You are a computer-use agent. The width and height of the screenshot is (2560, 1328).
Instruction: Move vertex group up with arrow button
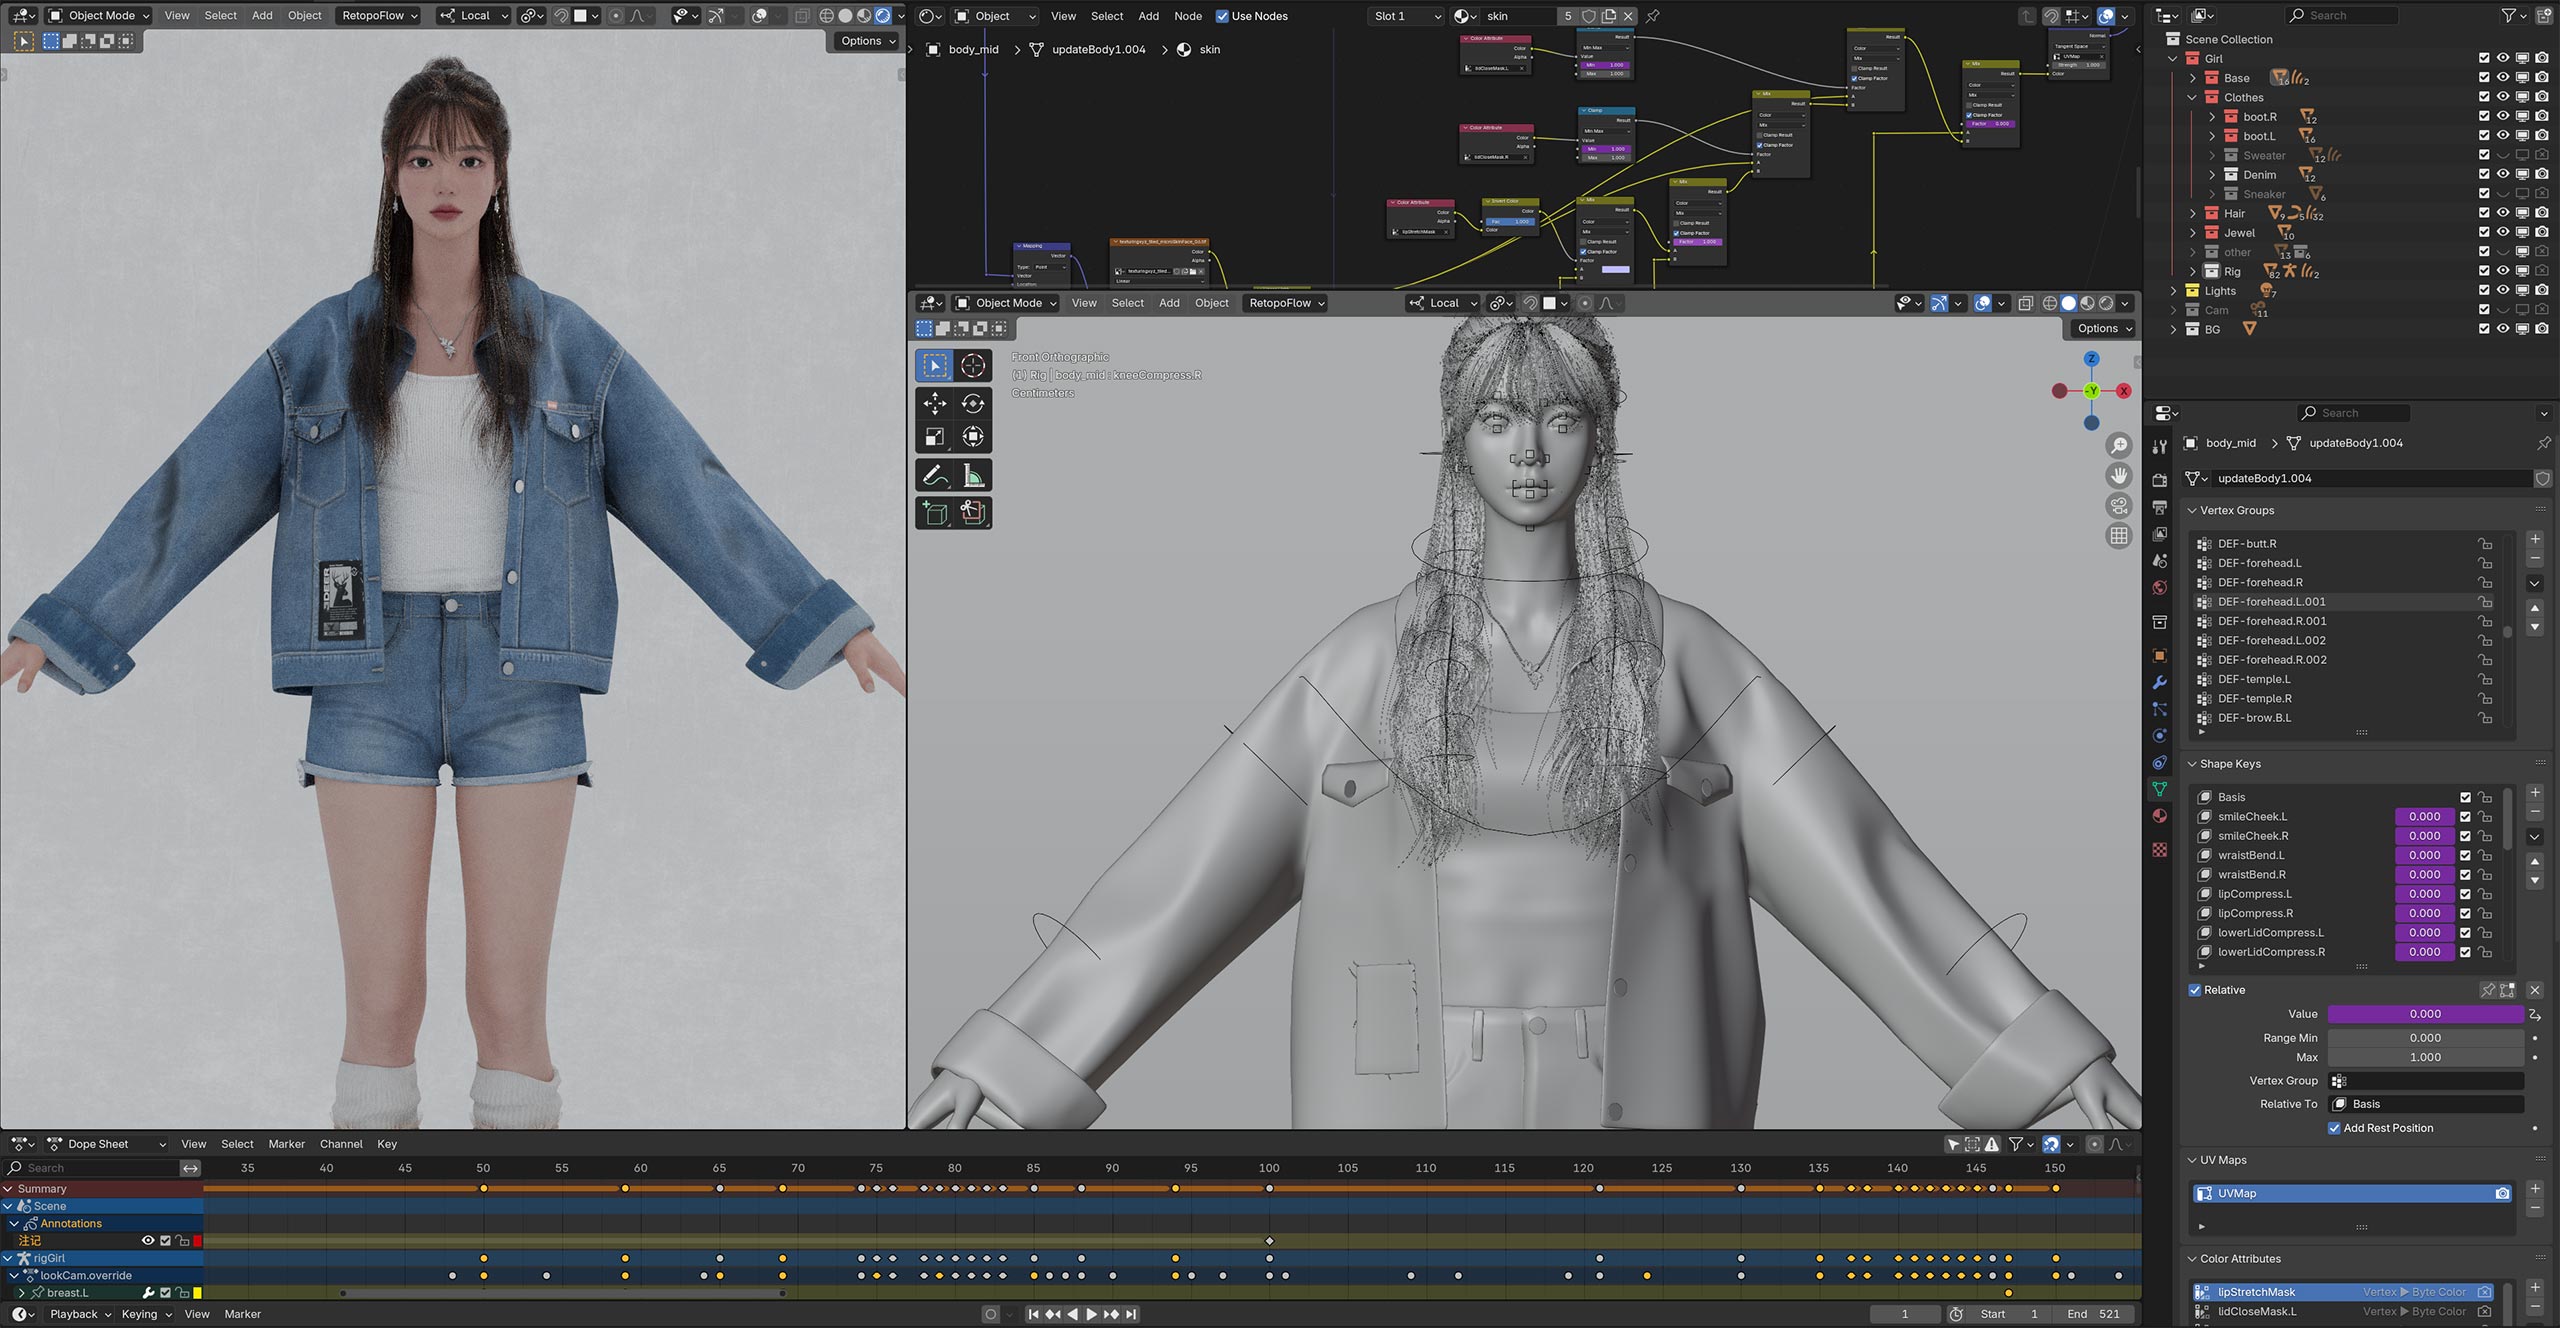point(2535,608)
